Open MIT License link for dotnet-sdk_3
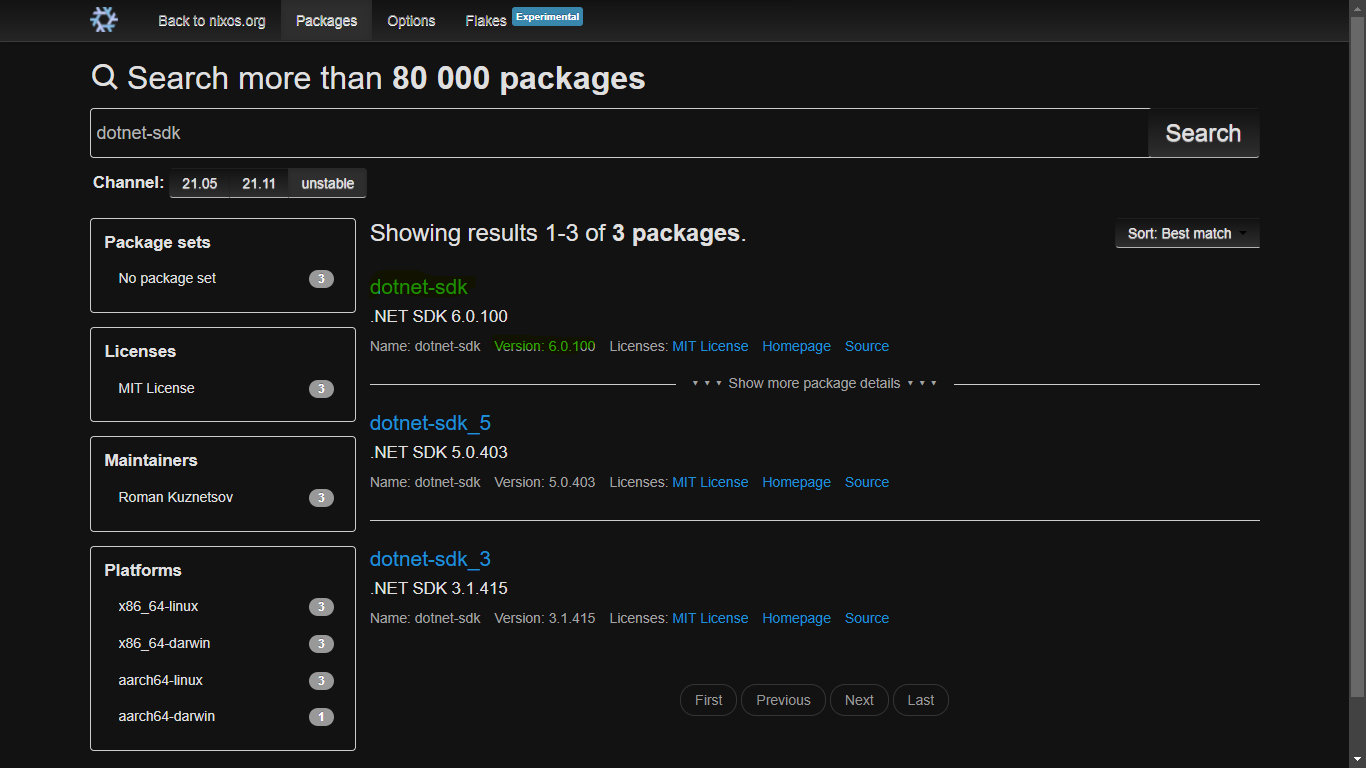 point(710,618)
